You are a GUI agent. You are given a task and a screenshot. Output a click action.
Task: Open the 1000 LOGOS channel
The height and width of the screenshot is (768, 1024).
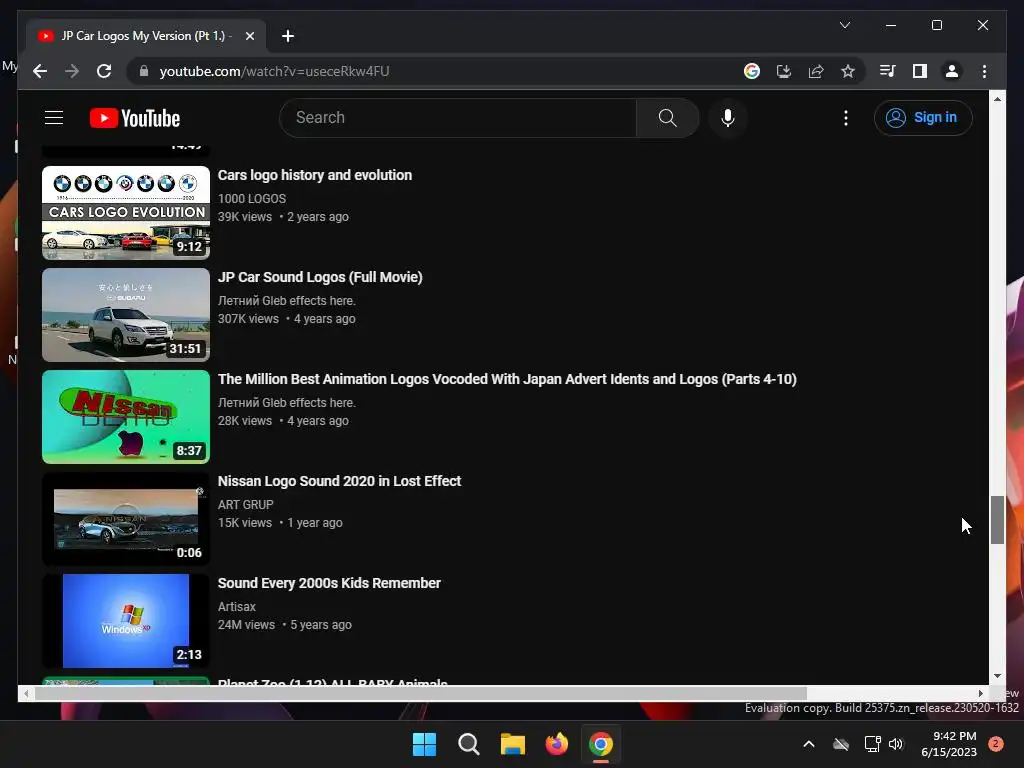pyautogui.click(x=252, y=199)
